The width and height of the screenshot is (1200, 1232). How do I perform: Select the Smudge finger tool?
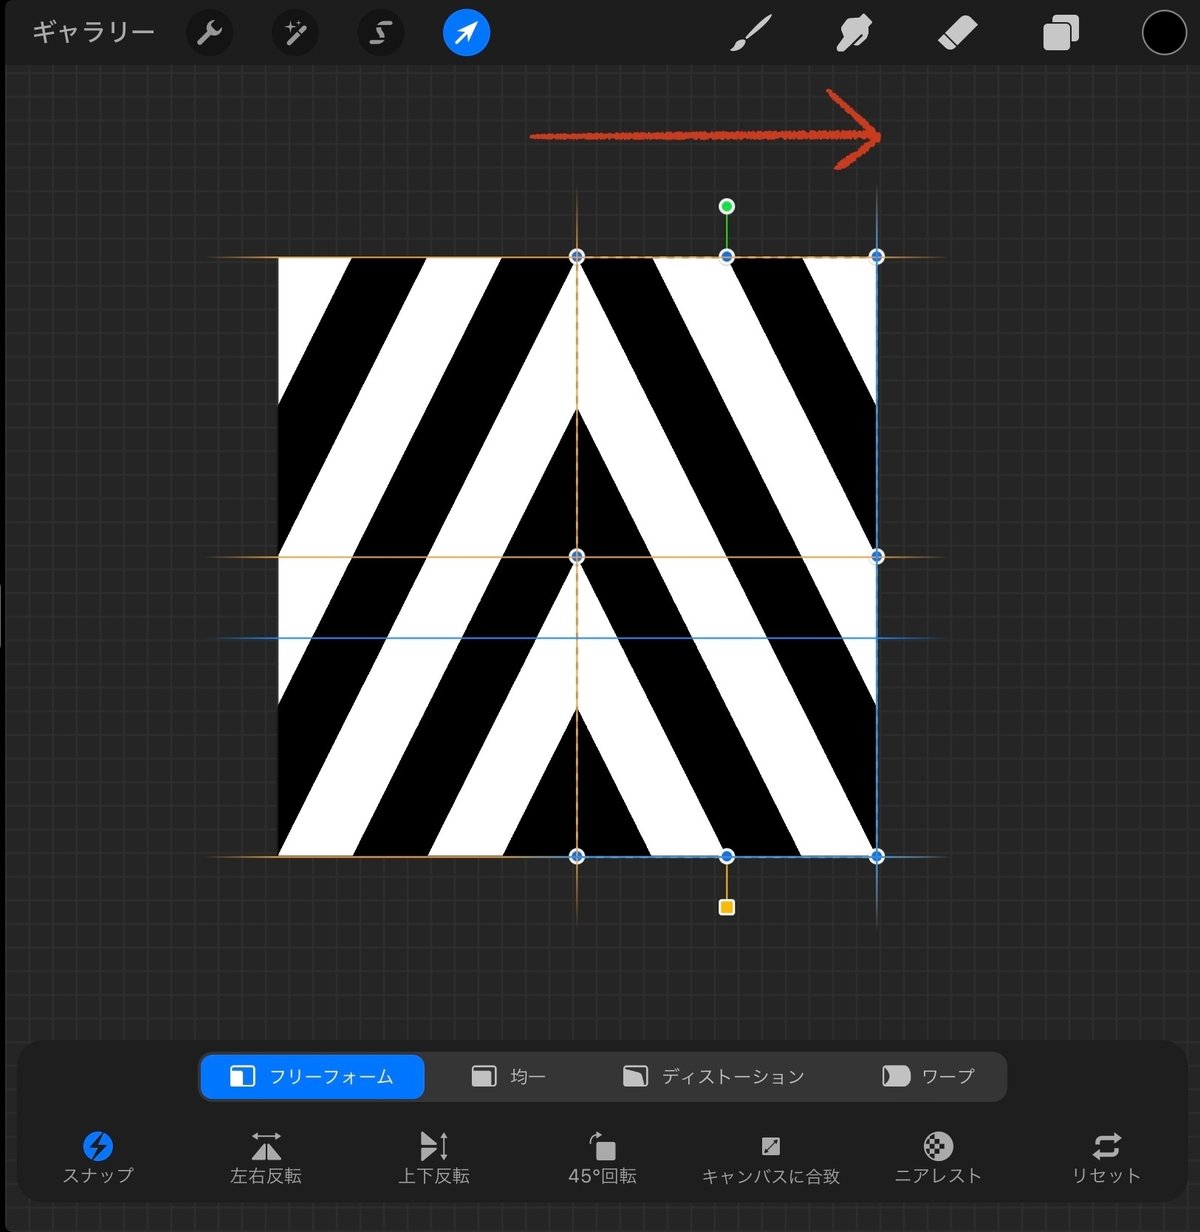pyautogui.click(x=853, y=34)
